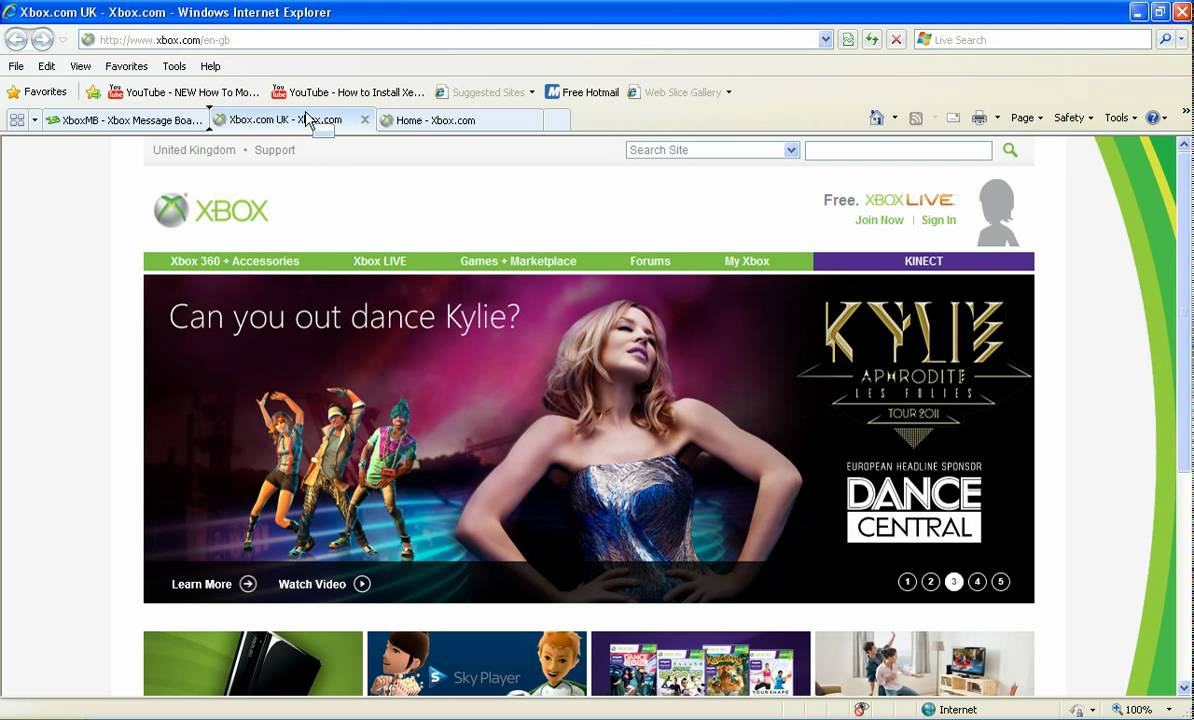Open the Edit menu

(x=46, y=66)
